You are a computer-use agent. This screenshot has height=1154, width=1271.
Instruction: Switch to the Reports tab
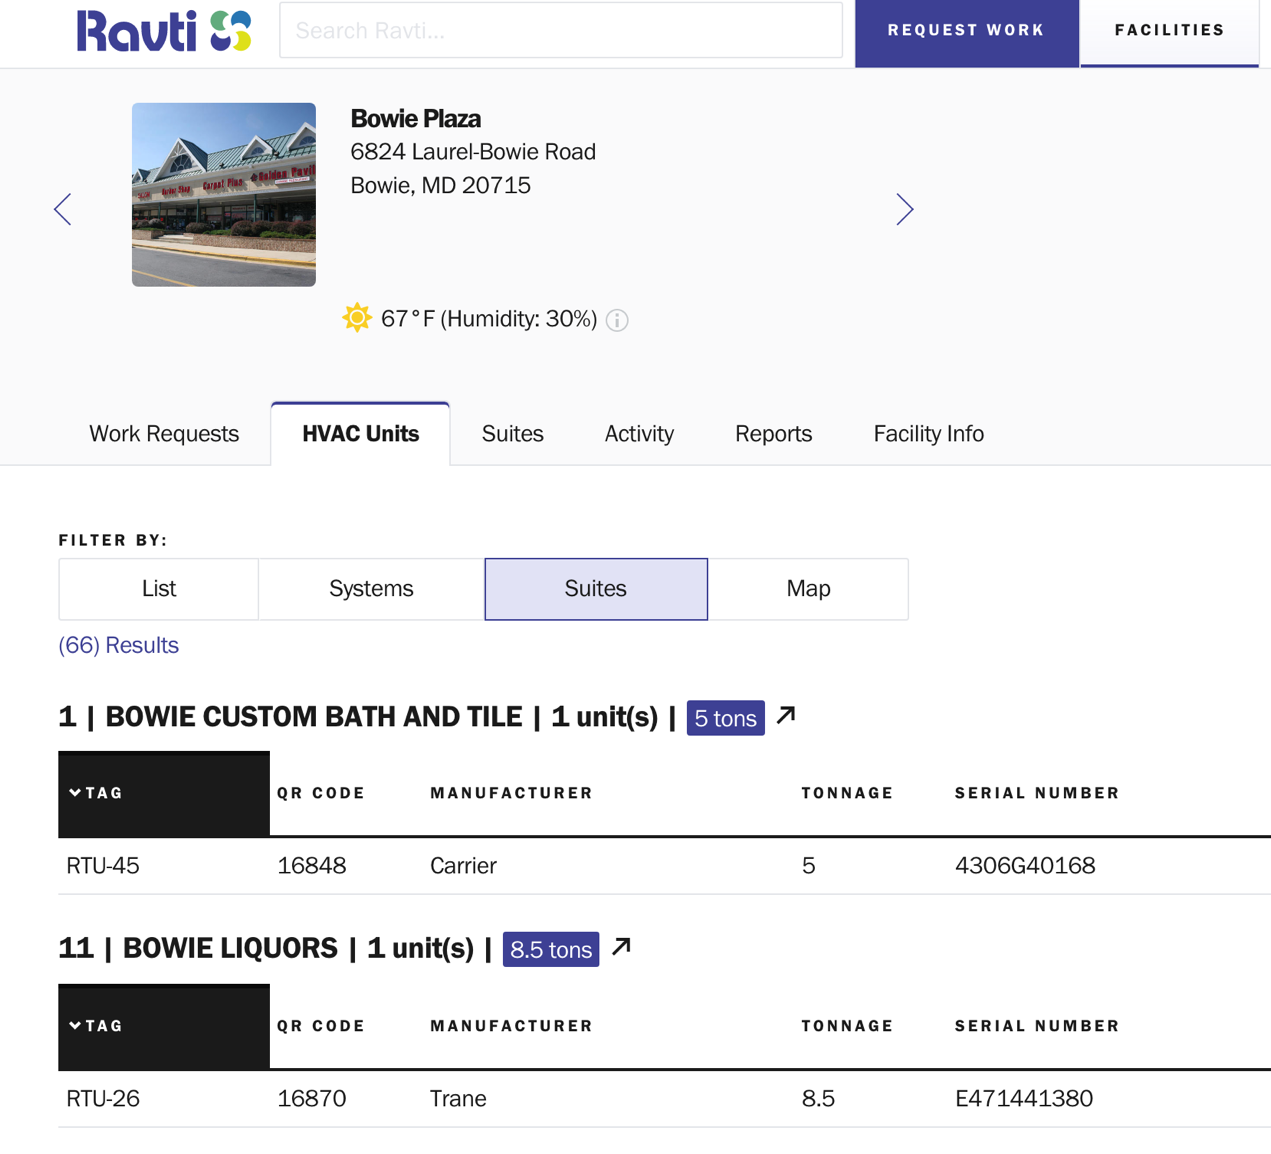pos(773,434)
